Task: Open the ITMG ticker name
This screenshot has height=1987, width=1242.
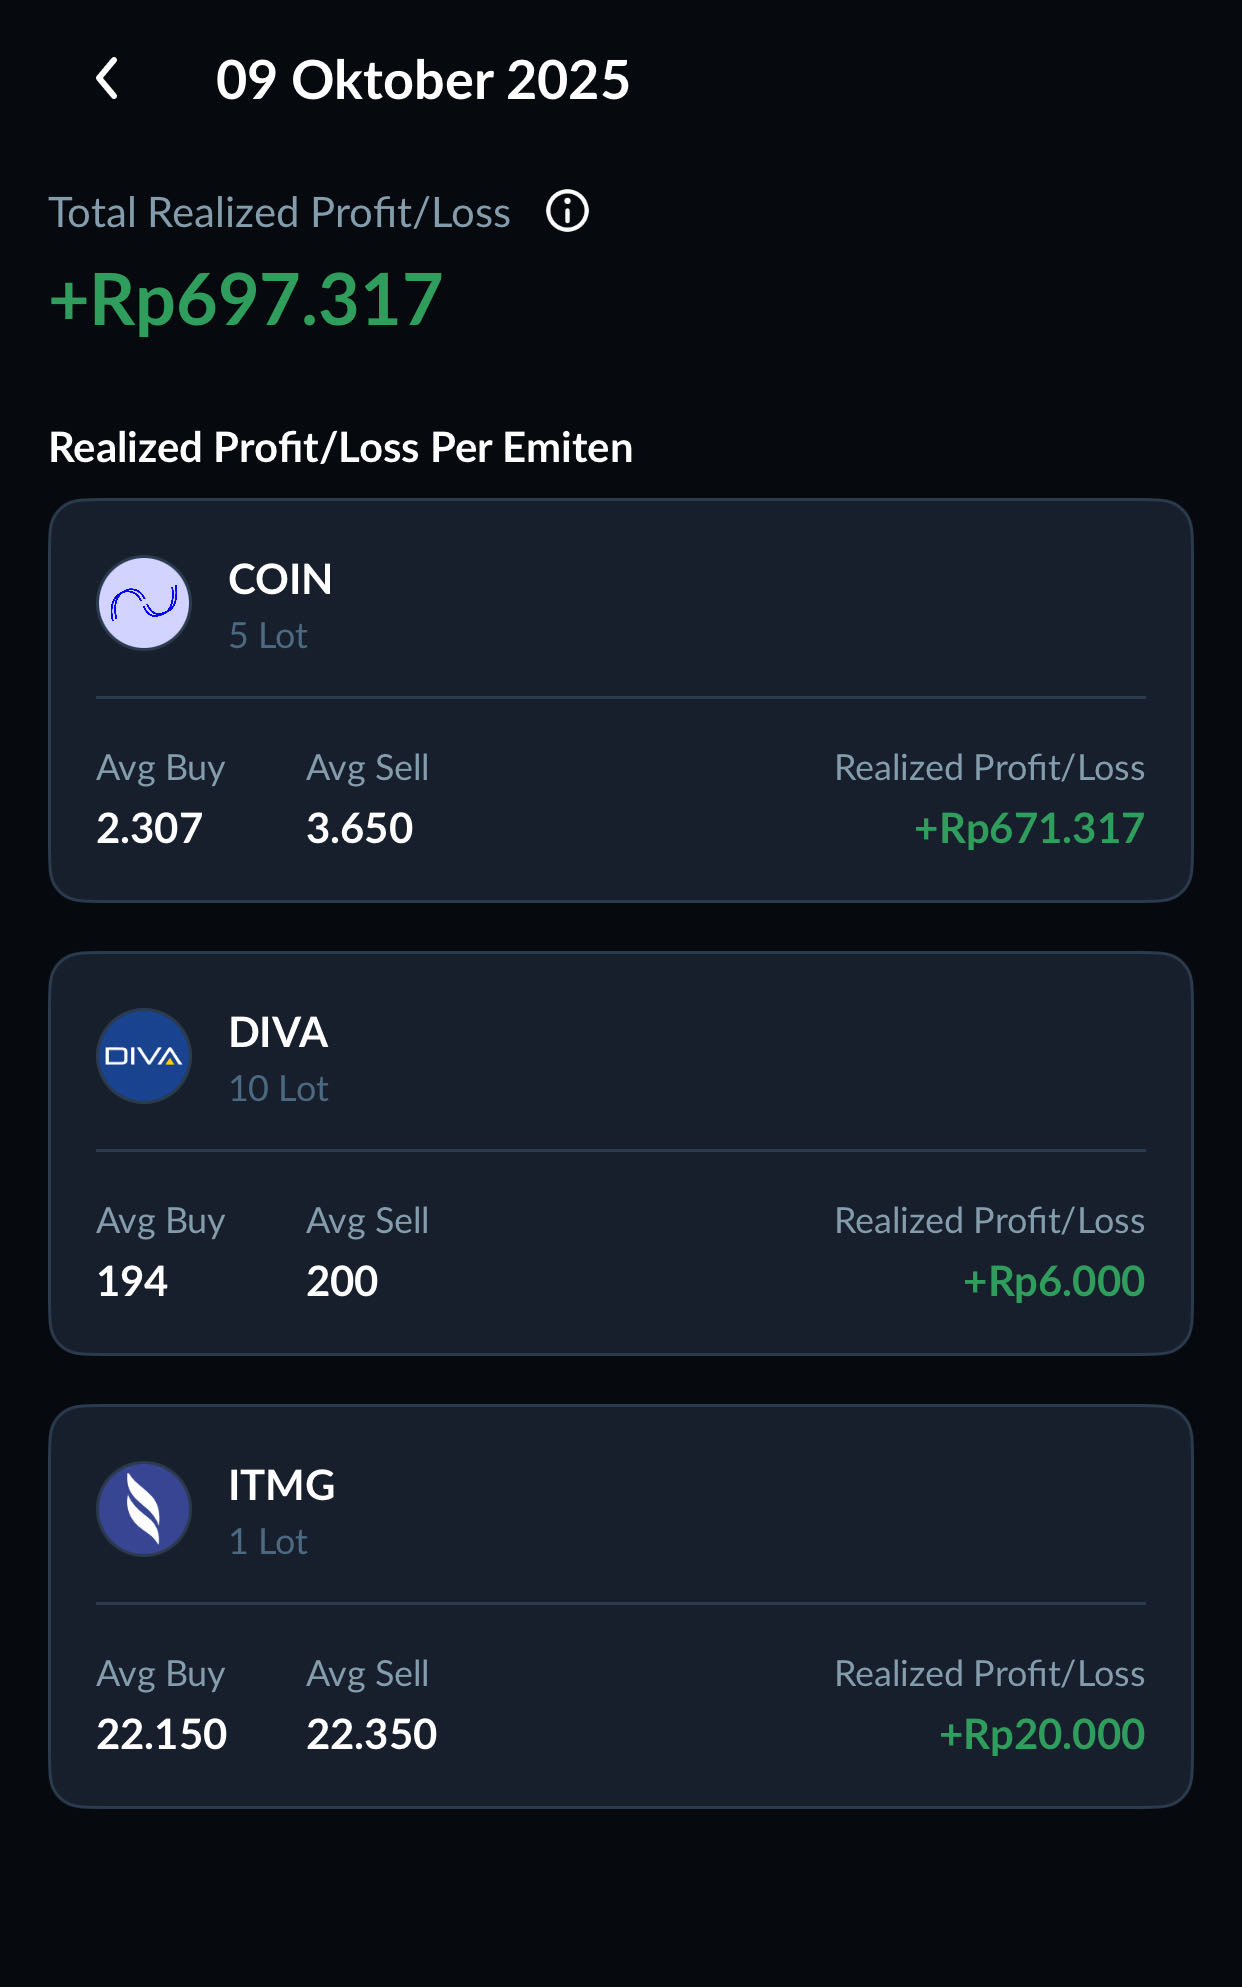Action: [x=281, y=1486]
